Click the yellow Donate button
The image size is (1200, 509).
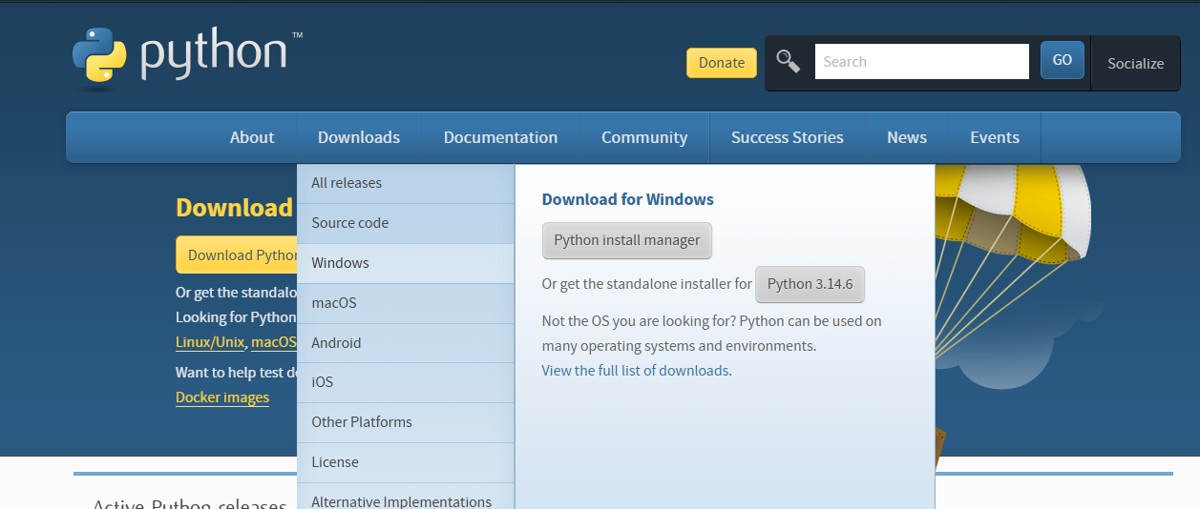[x=721, y=62]
